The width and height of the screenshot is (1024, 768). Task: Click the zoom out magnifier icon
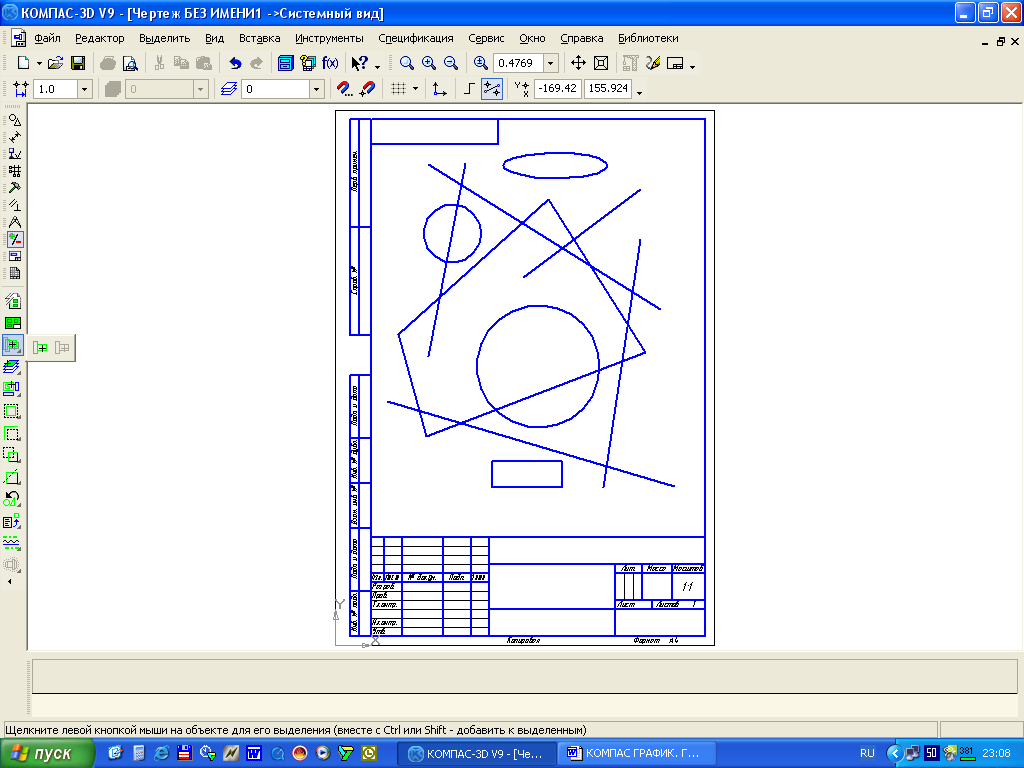click(451, 63)
